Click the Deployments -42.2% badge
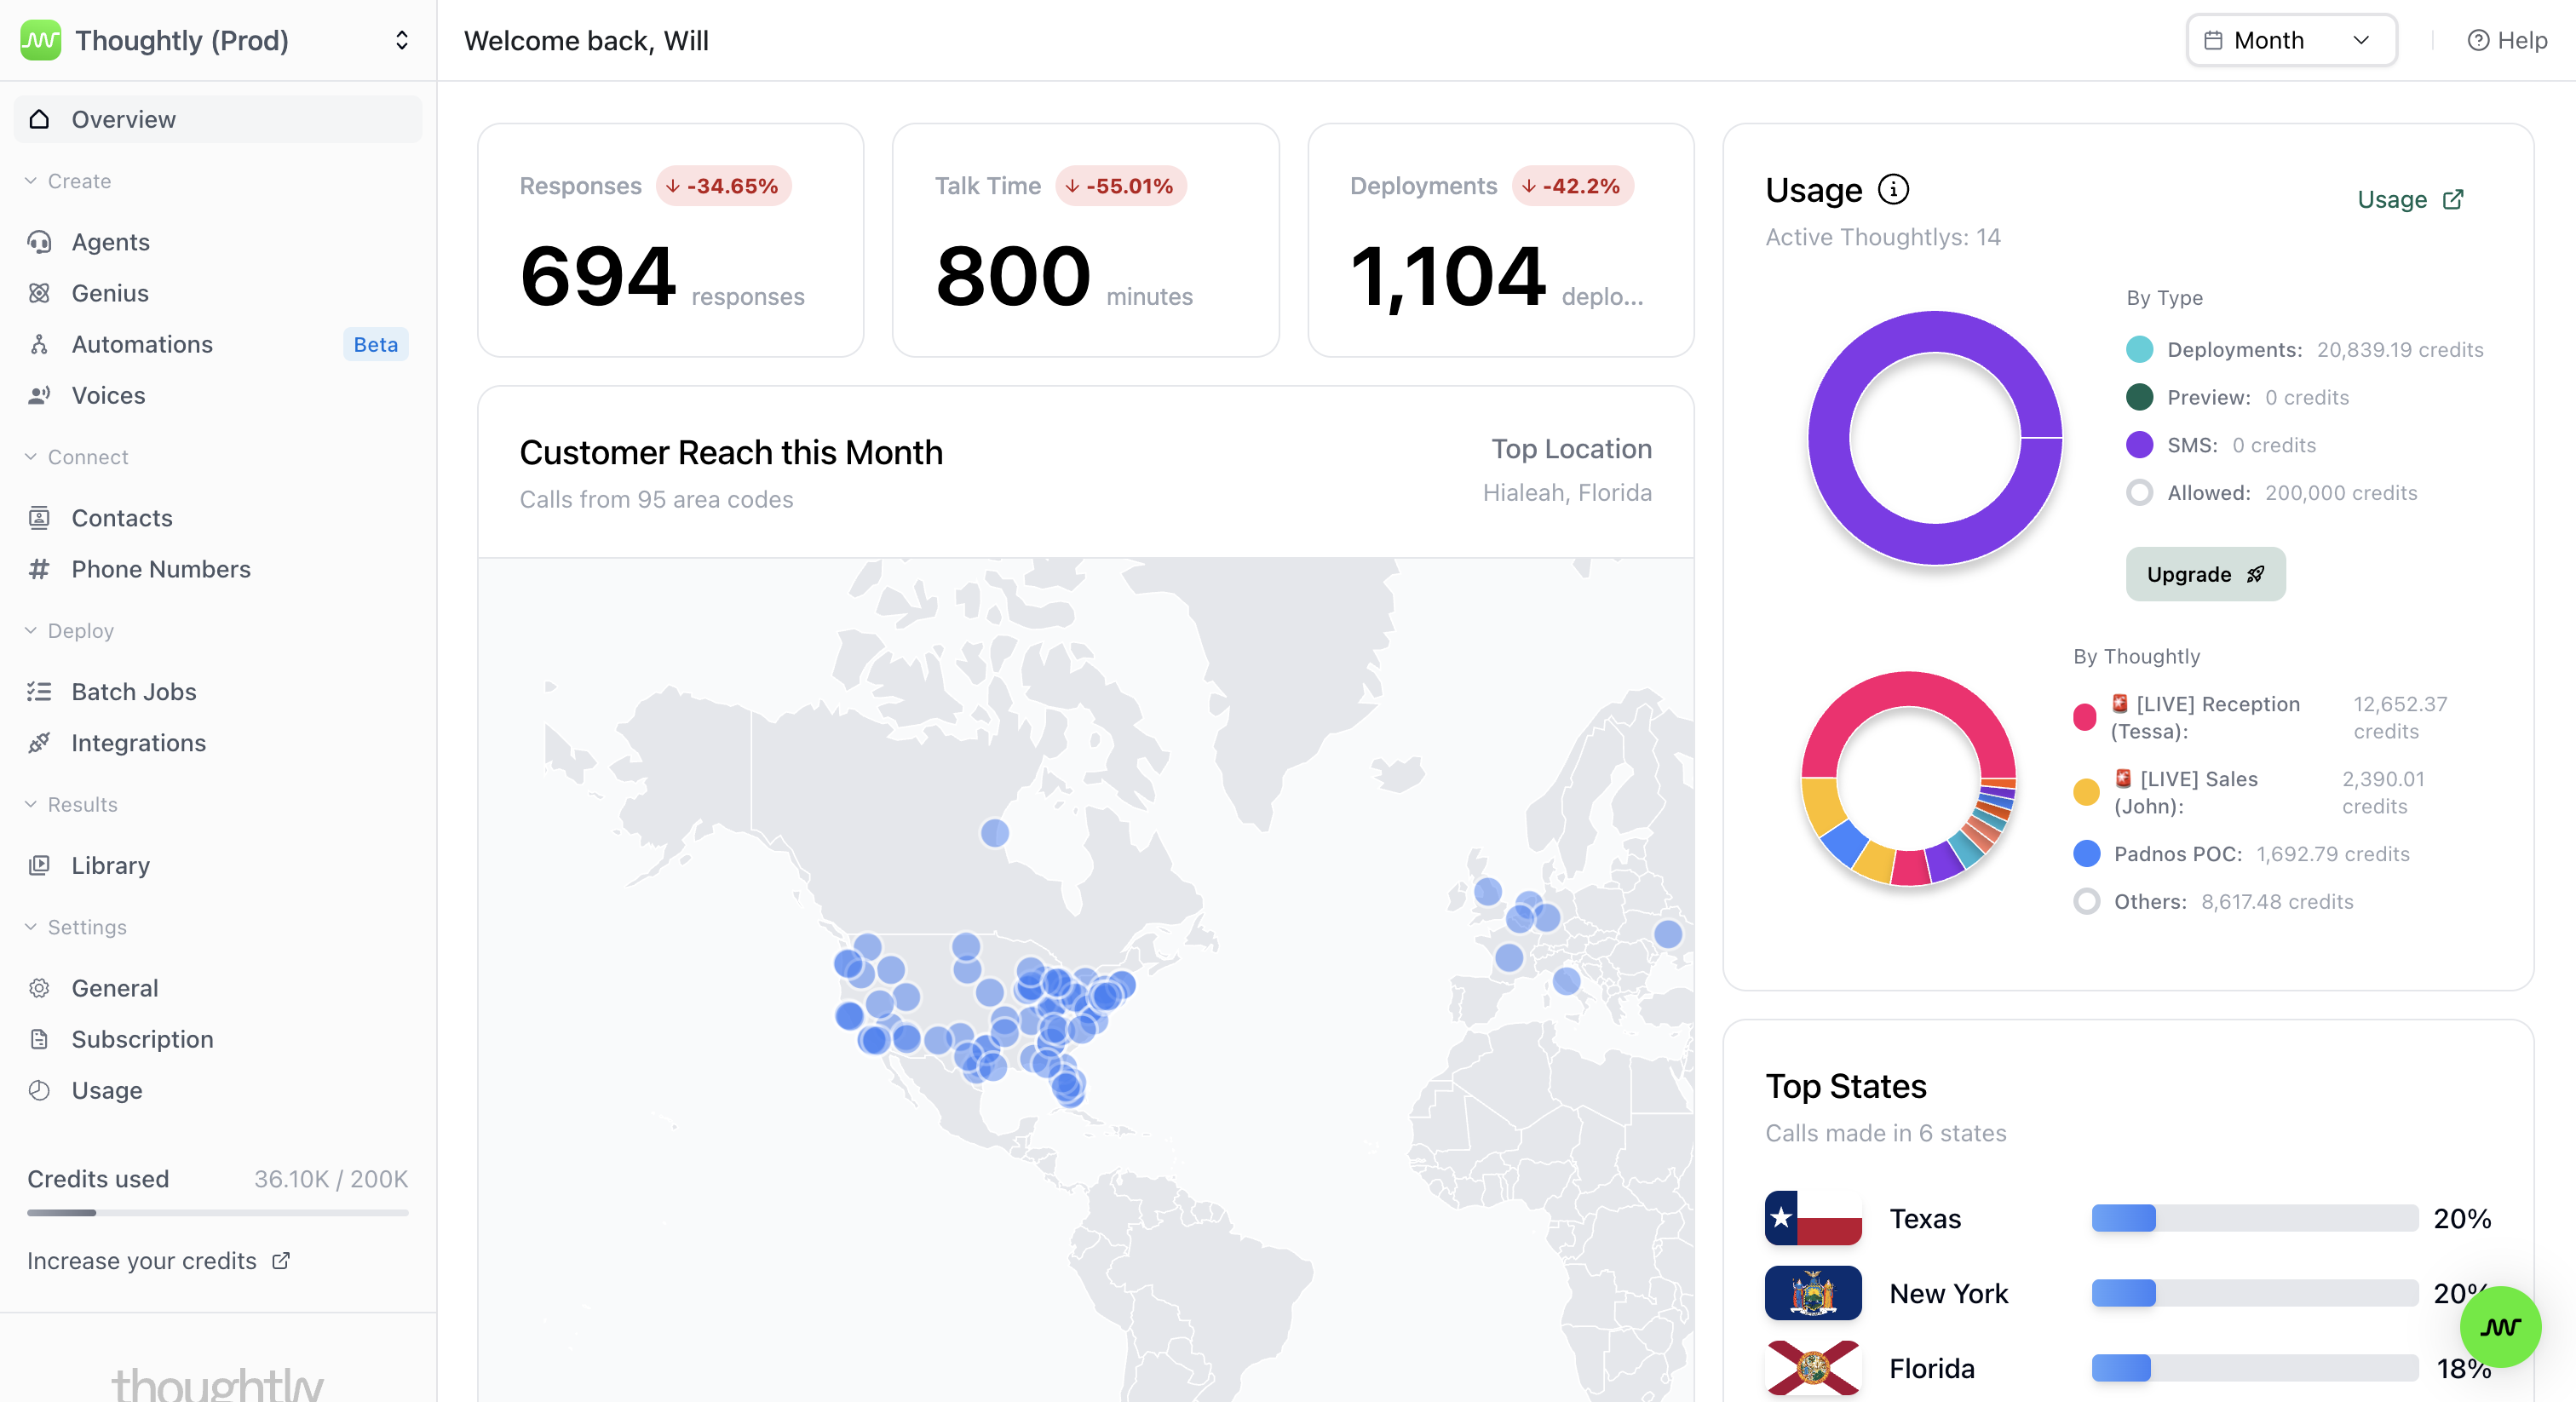Screen dimensions: 2576x1402 click(1572, 186)
